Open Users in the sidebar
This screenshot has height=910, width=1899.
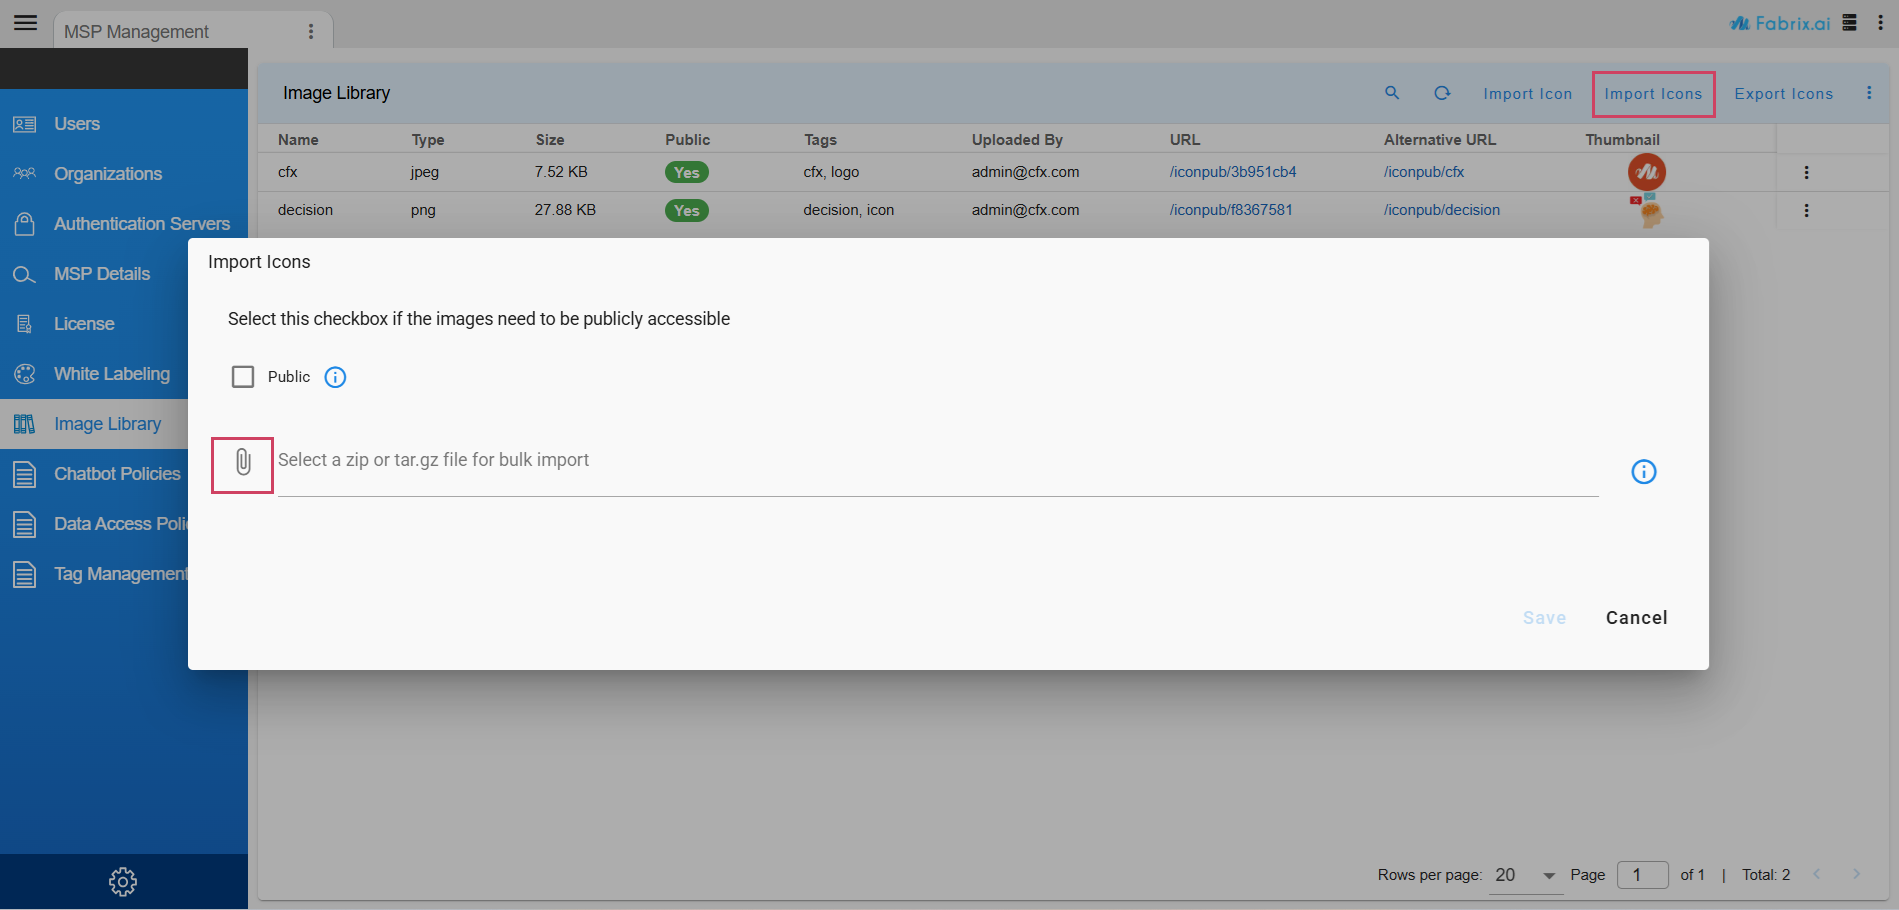[77, 124]
